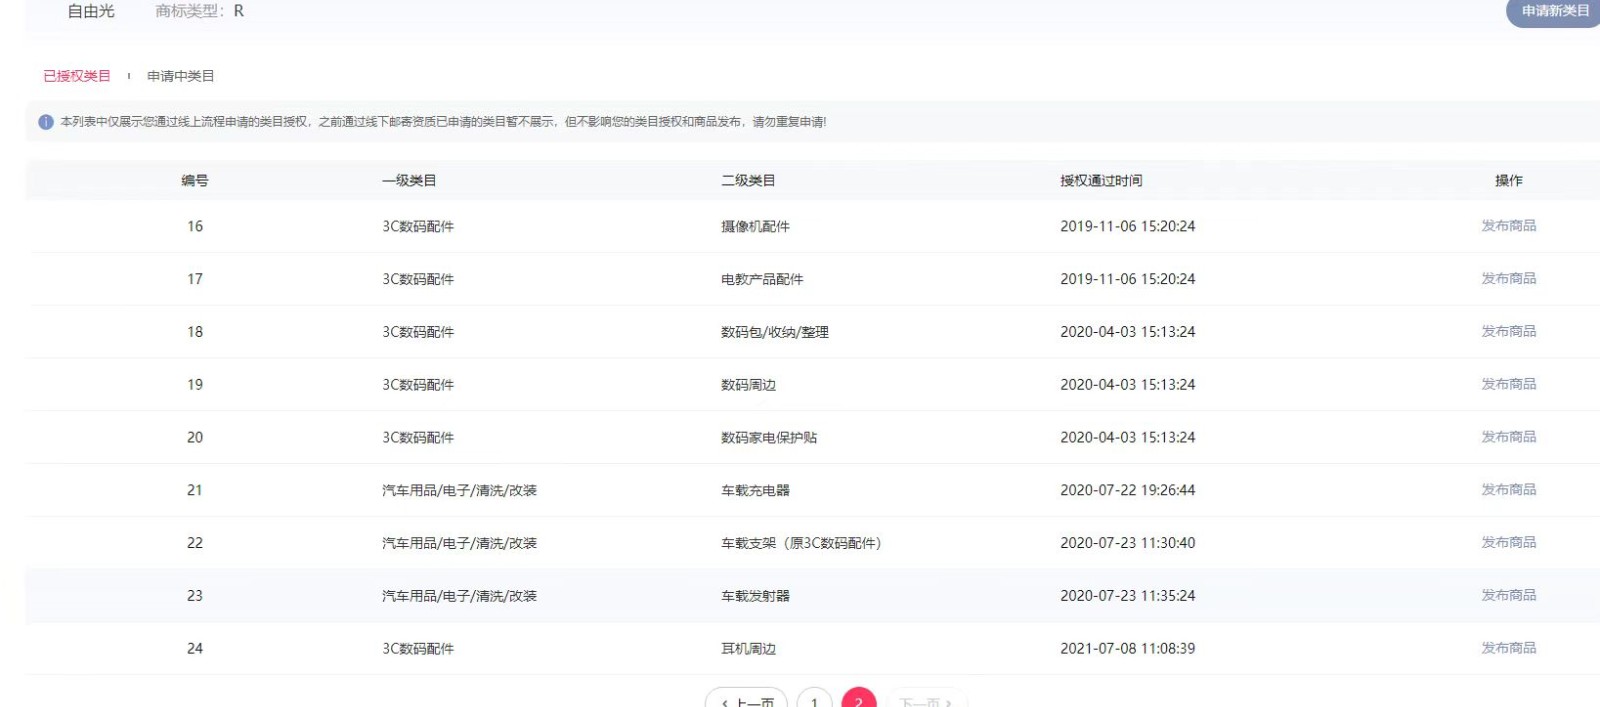
Task: Click 发布商品 for row 24 耳机周边
Action: click(1509, 648)
